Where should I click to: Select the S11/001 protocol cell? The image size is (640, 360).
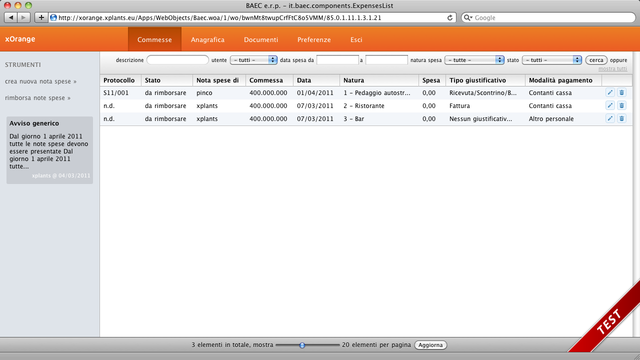click(x=116, y=93)
